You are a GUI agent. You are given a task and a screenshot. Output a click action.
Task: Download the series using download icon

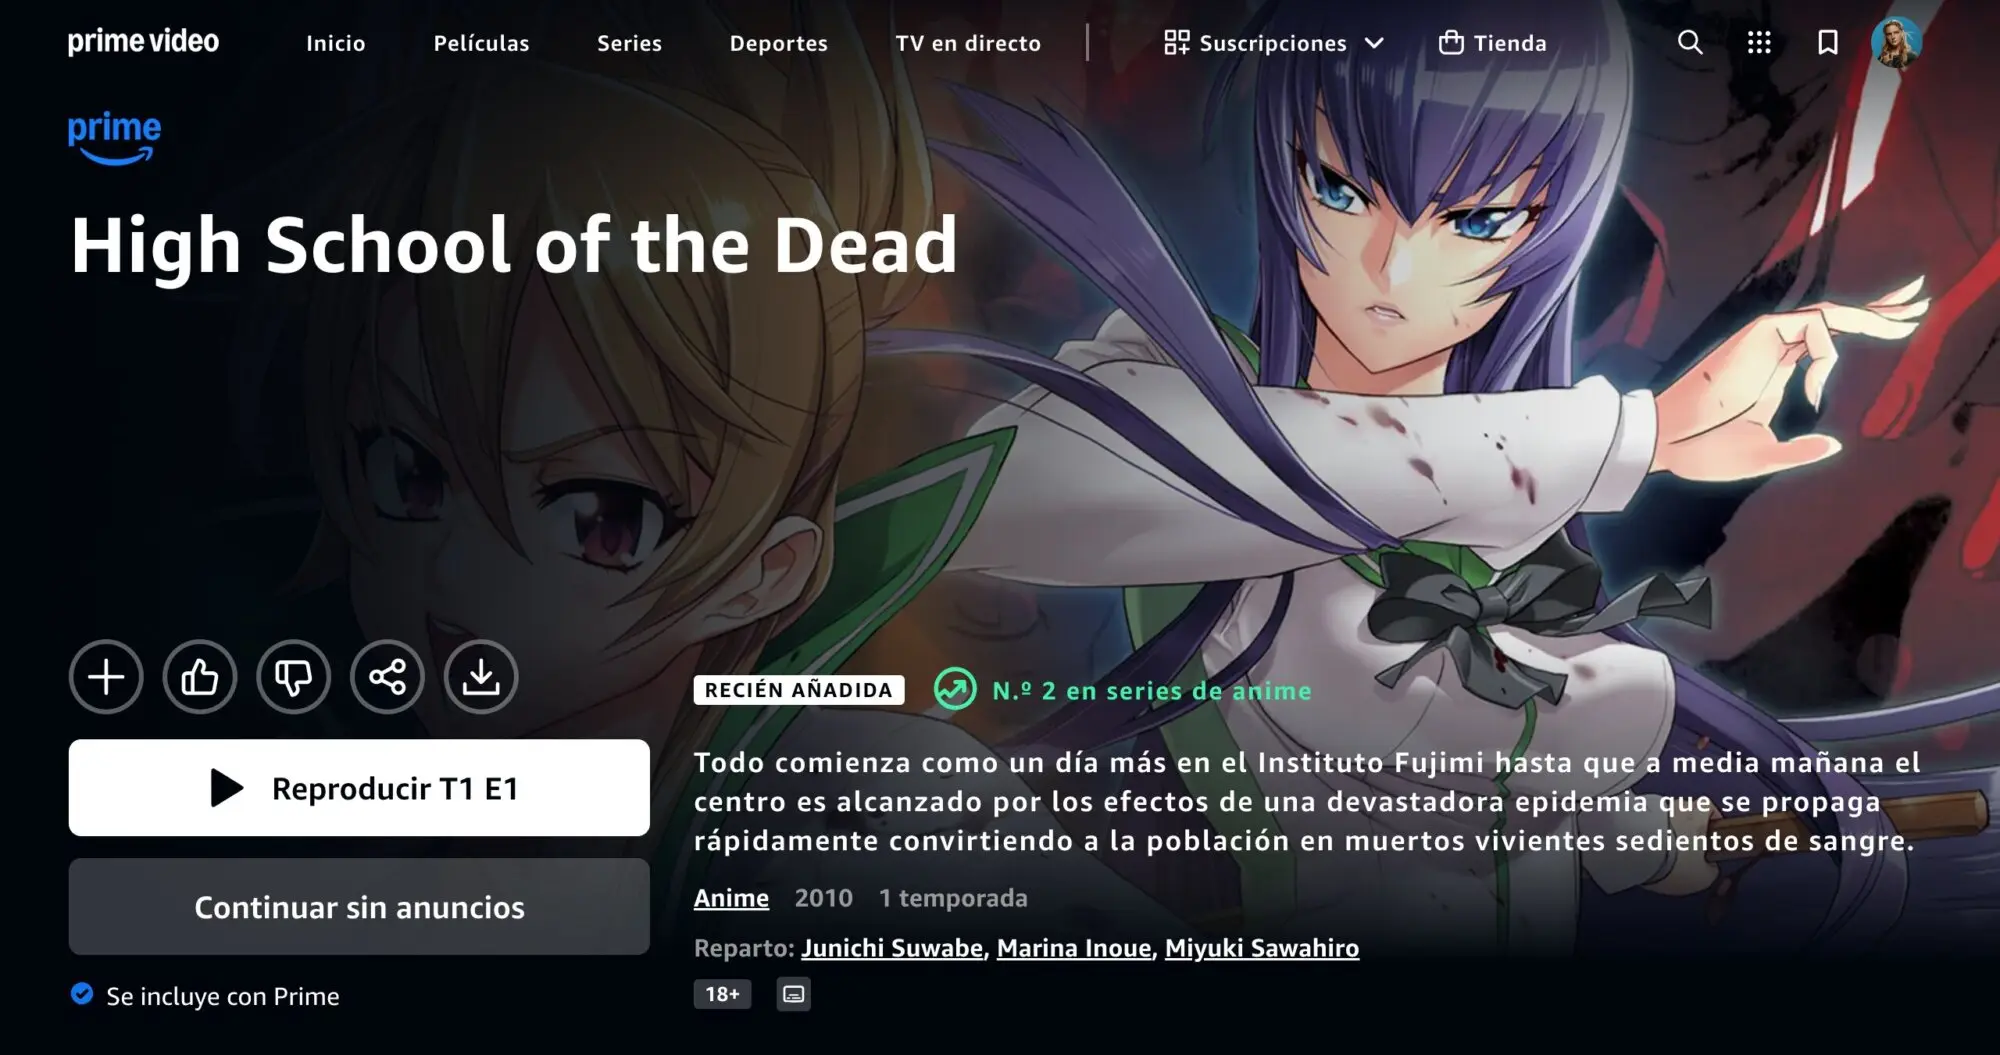[481, 677]
